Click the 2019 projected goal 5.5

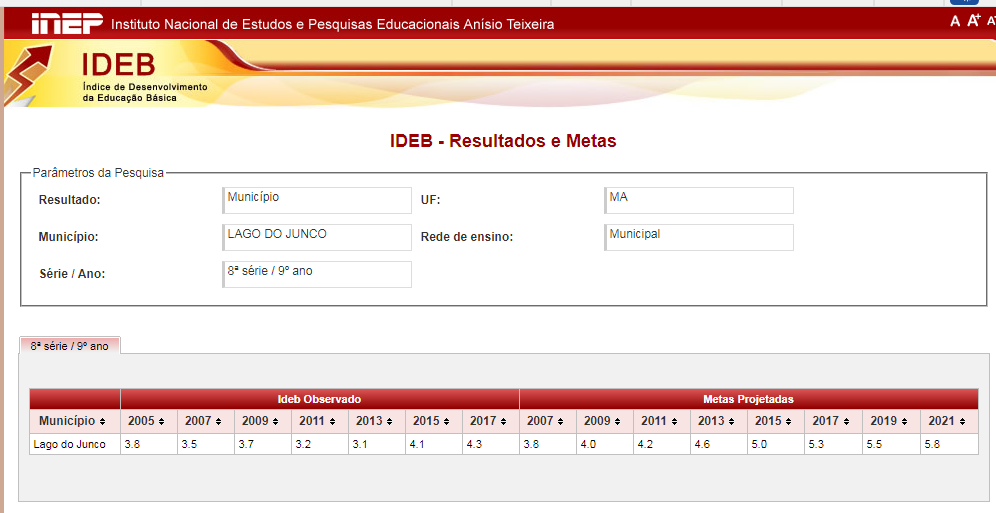click(x=891, y=444)
